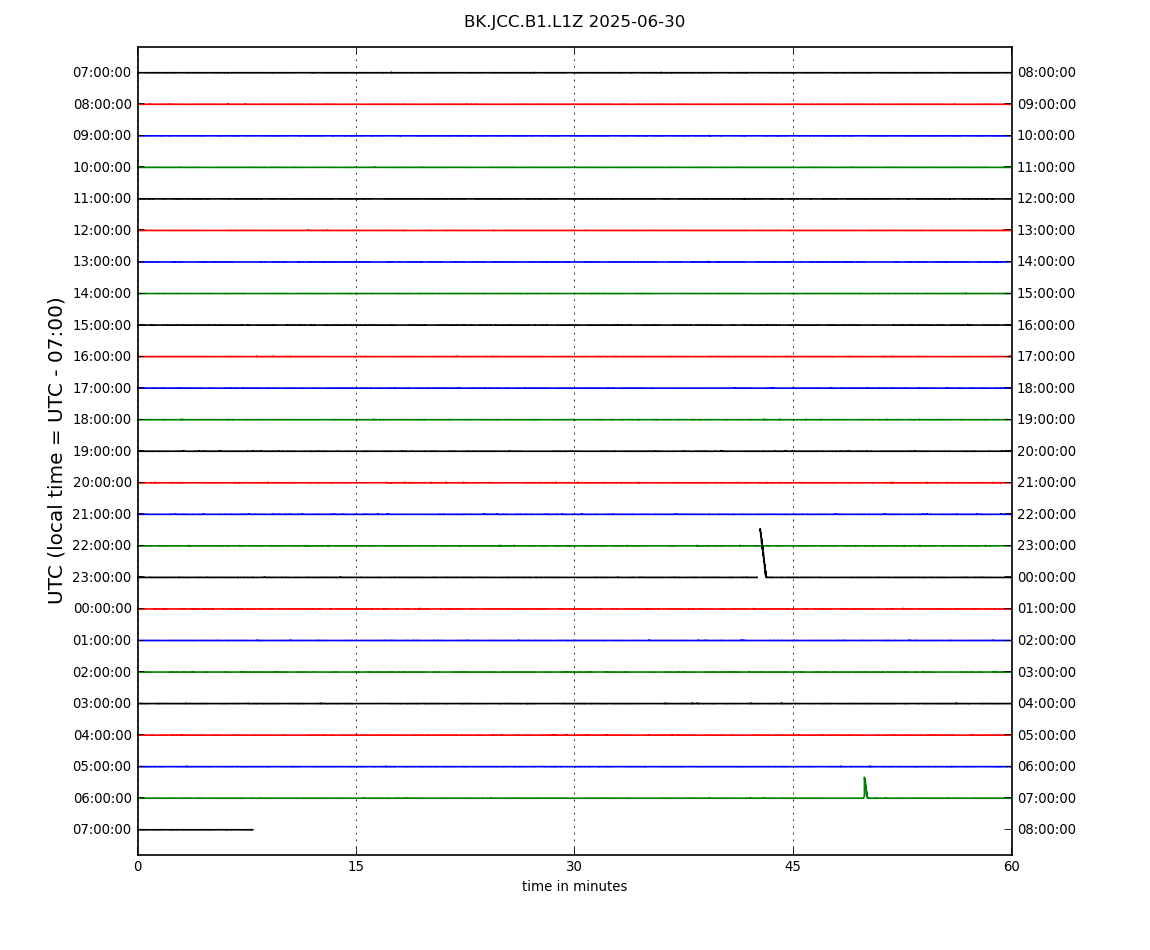Click the green spike on the 06:00:00 trace

[x=865, y=788]
